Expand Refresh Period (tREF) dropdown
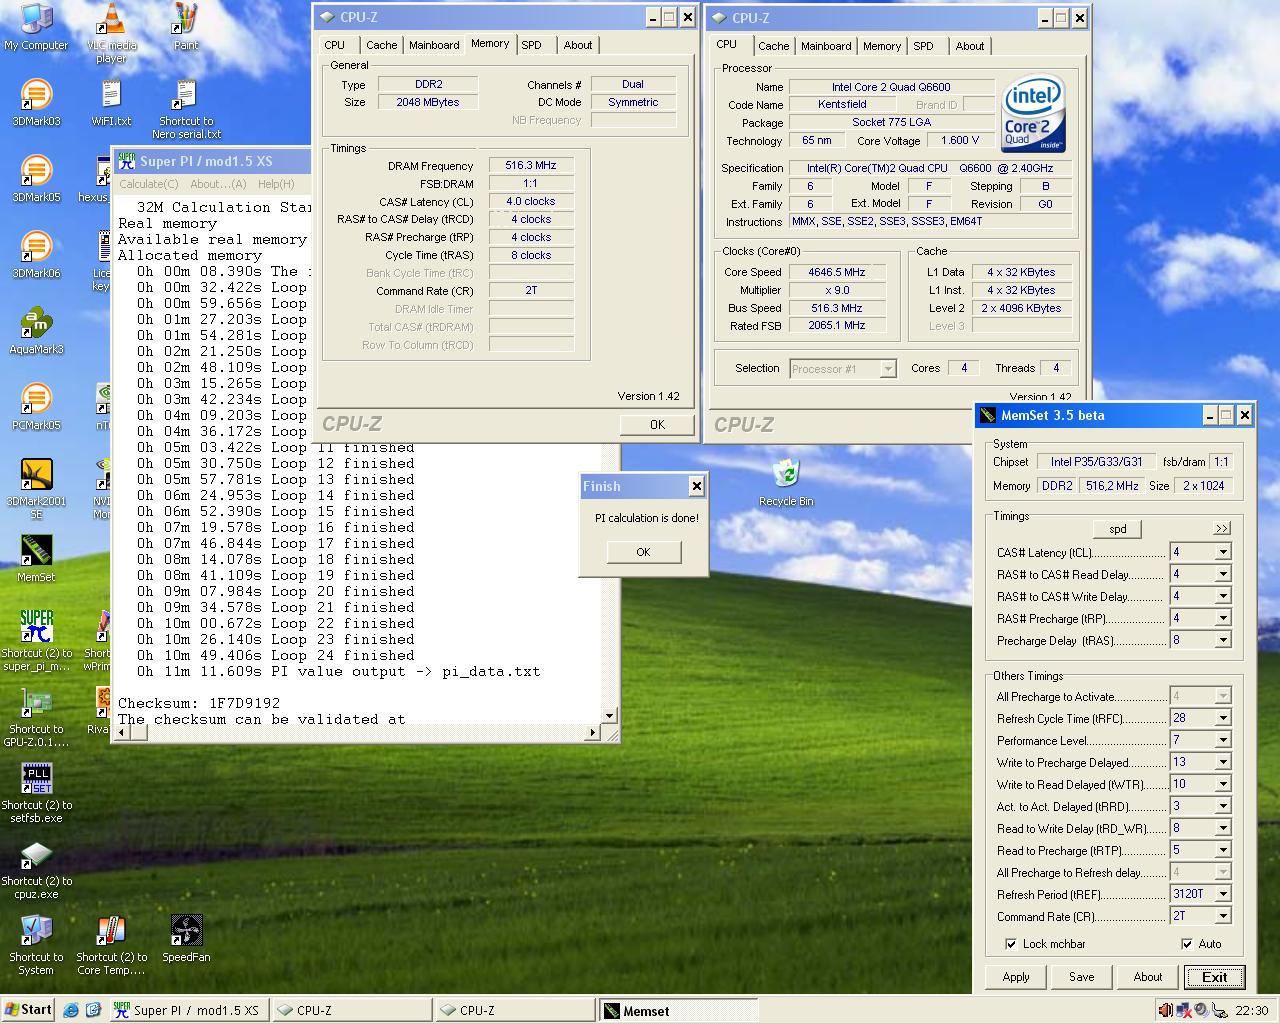Image resolution: width=1280 pixels, height=1024 pixels. coord(1222,894)
